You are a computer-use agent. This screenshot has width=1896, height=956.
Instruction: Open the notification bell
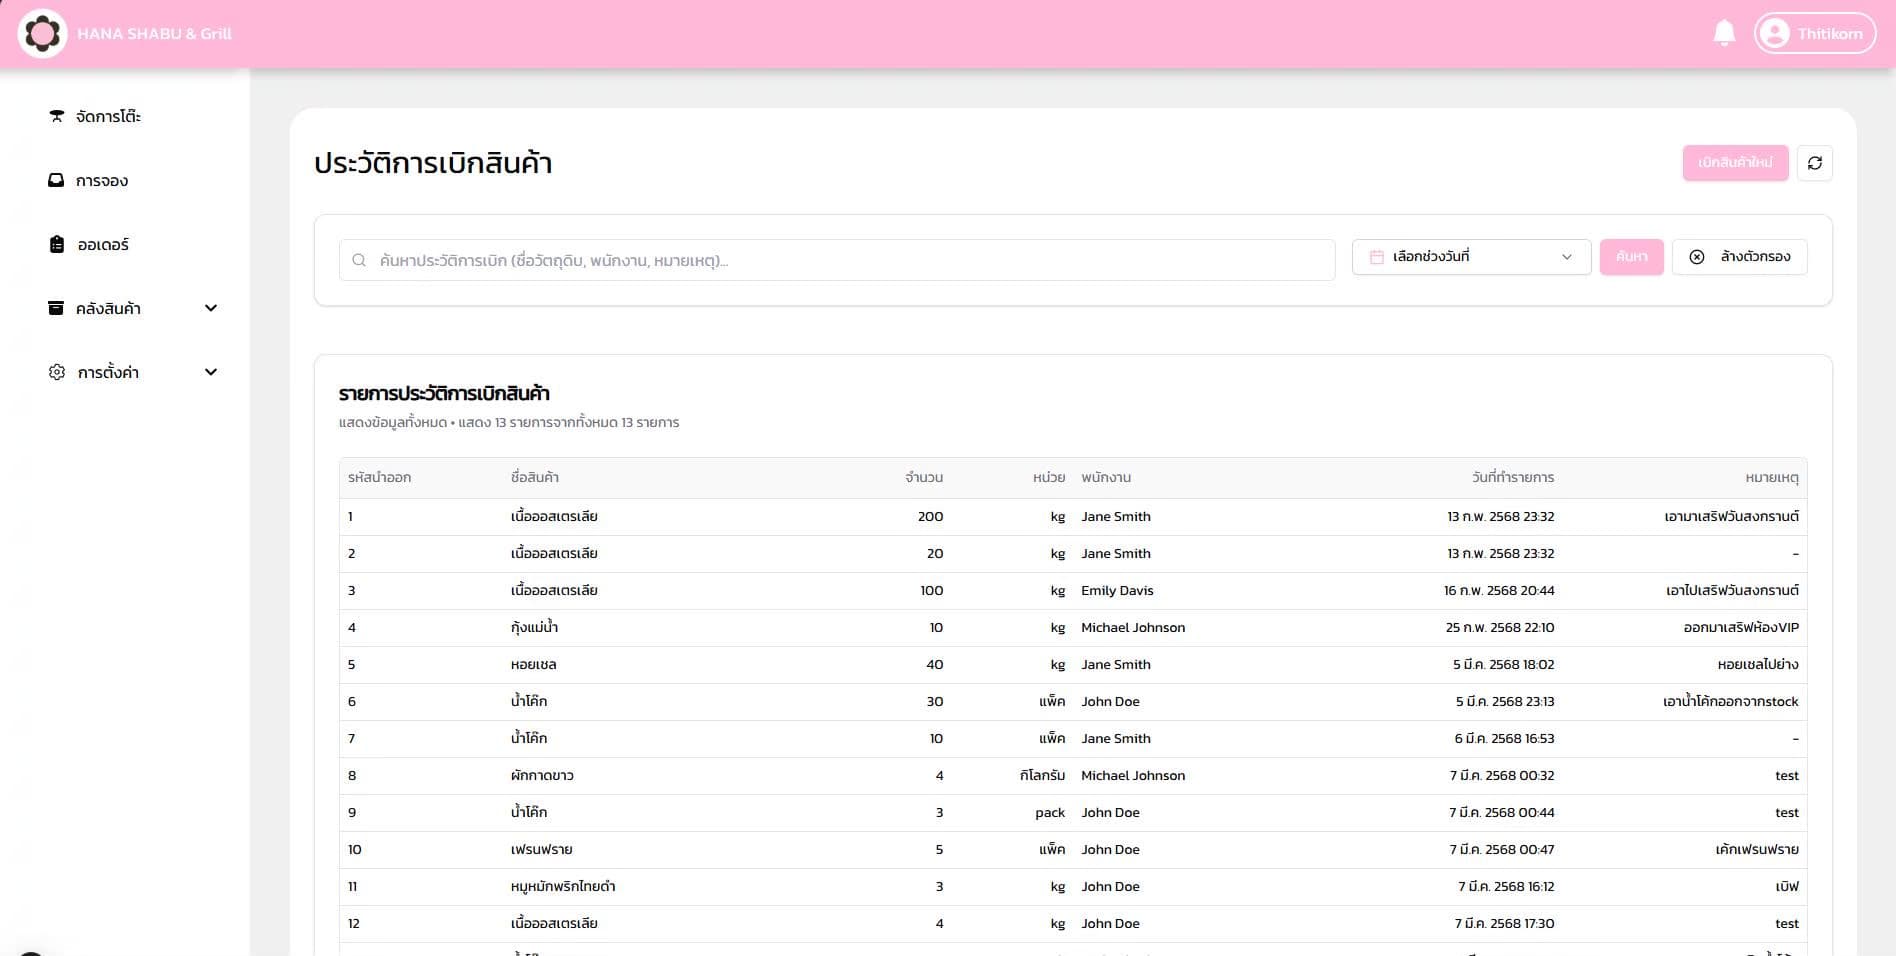1724,32
